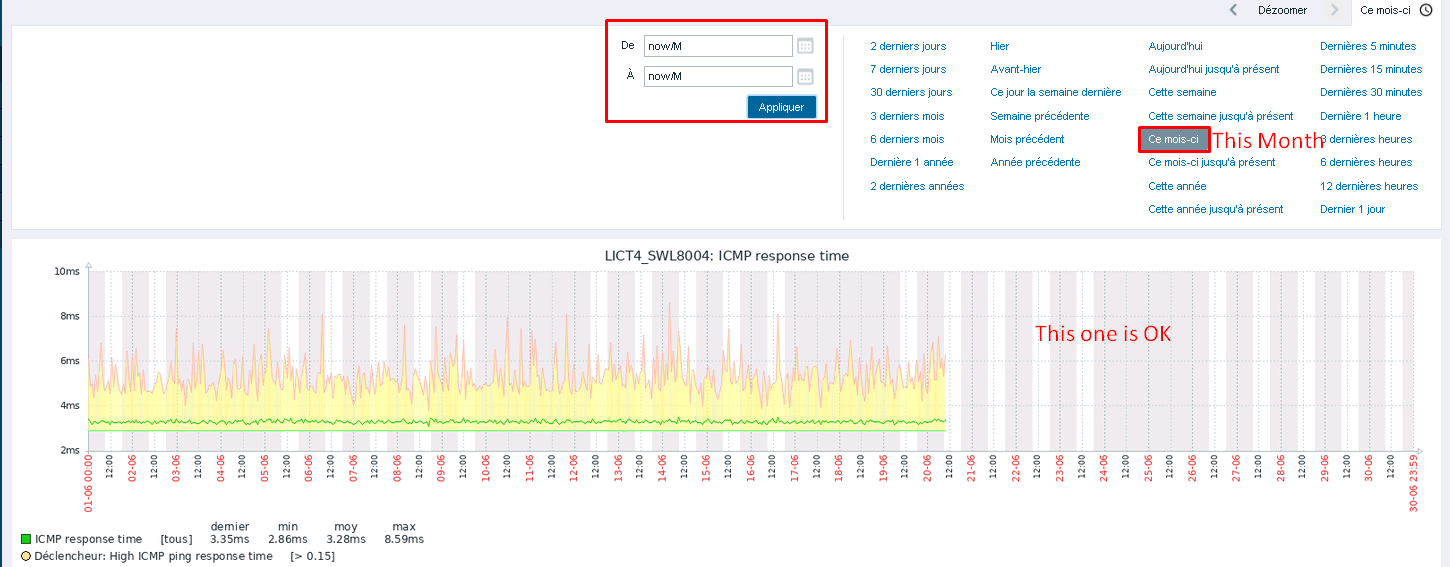
Task: Select Cette année jusqu'à présent
Action: 1216,209
